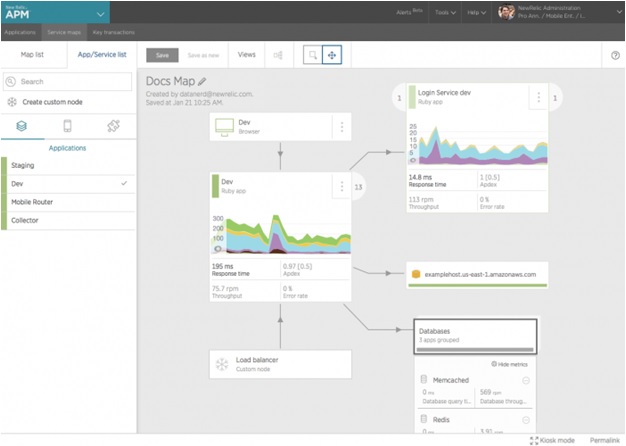Screen dimensions: 626x446
Task: Remove Redis with its minus icon
Action: [526, 420]
